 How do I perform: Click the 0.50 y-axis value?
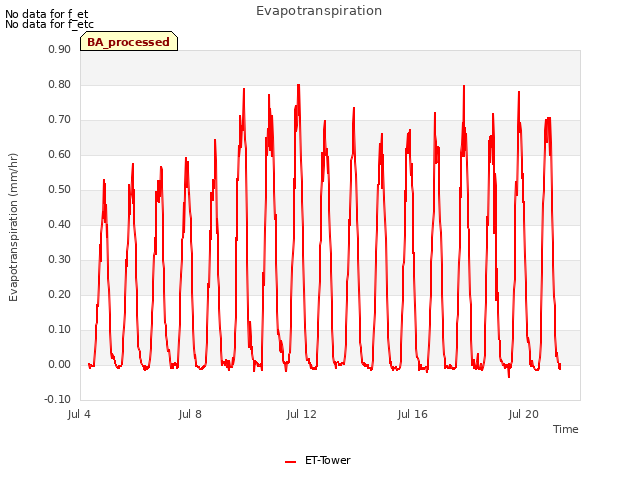coord(59,190)
